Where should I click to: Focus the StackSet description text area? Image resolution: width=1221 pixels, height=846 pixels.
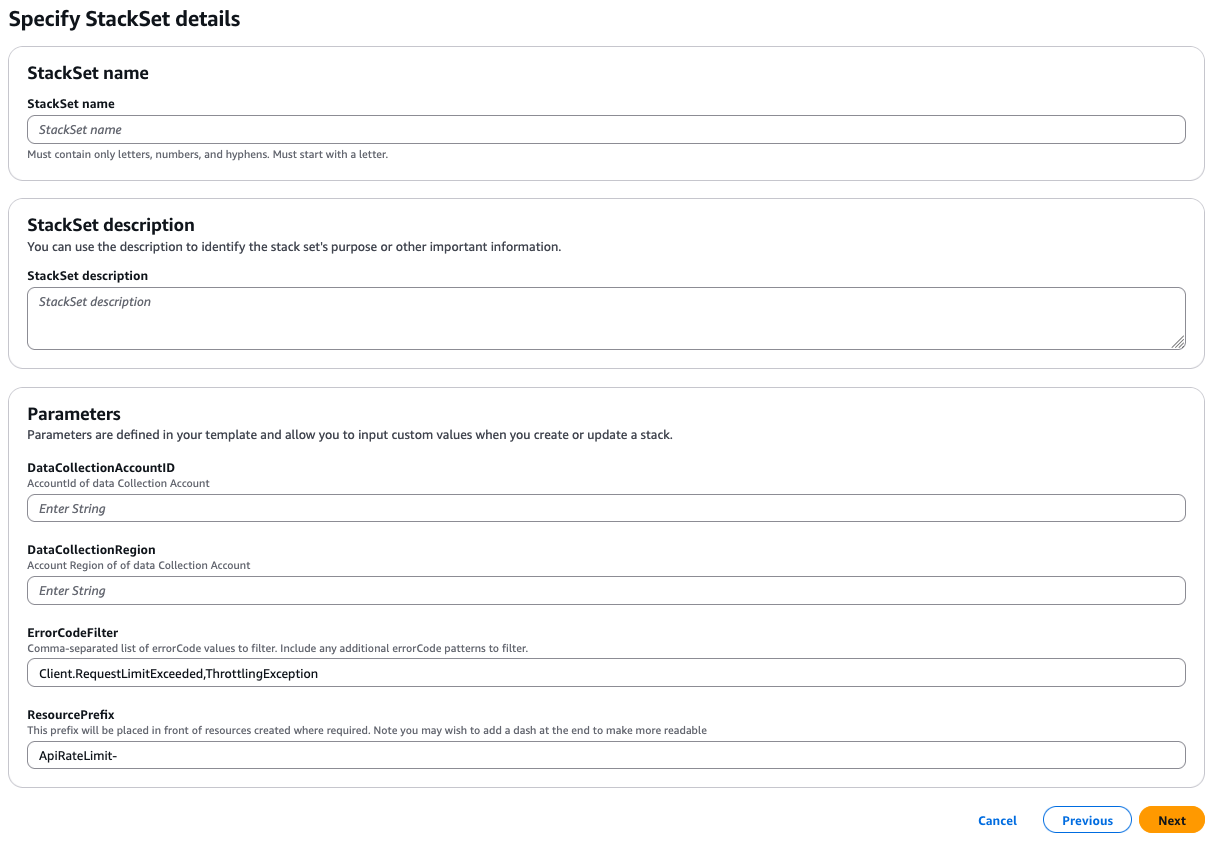[x=606, y=318]
